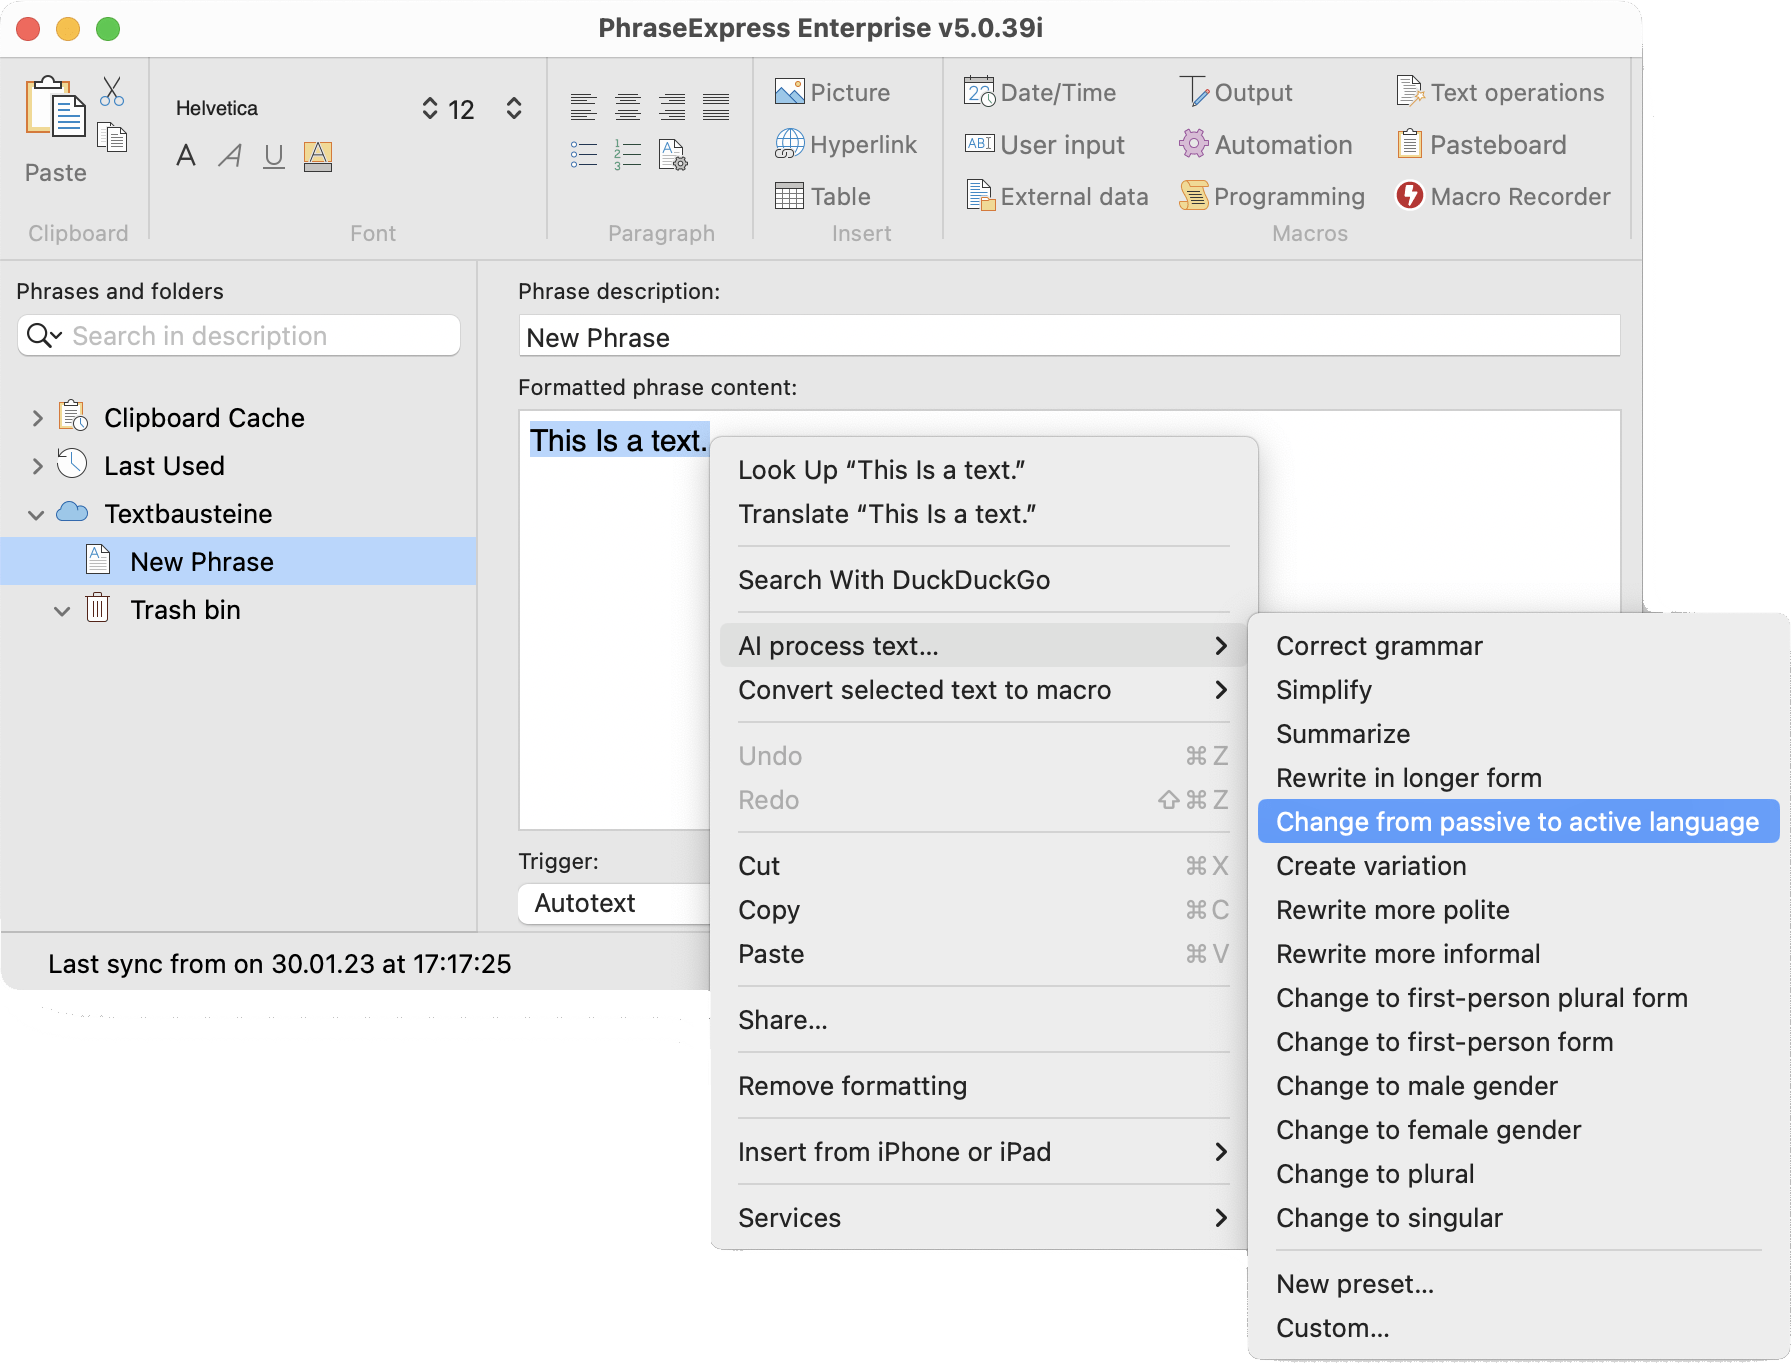Edit the Phrase description field
Image resolution: width=1792 pixels, height=1363 pixels.
[1069, 337]
